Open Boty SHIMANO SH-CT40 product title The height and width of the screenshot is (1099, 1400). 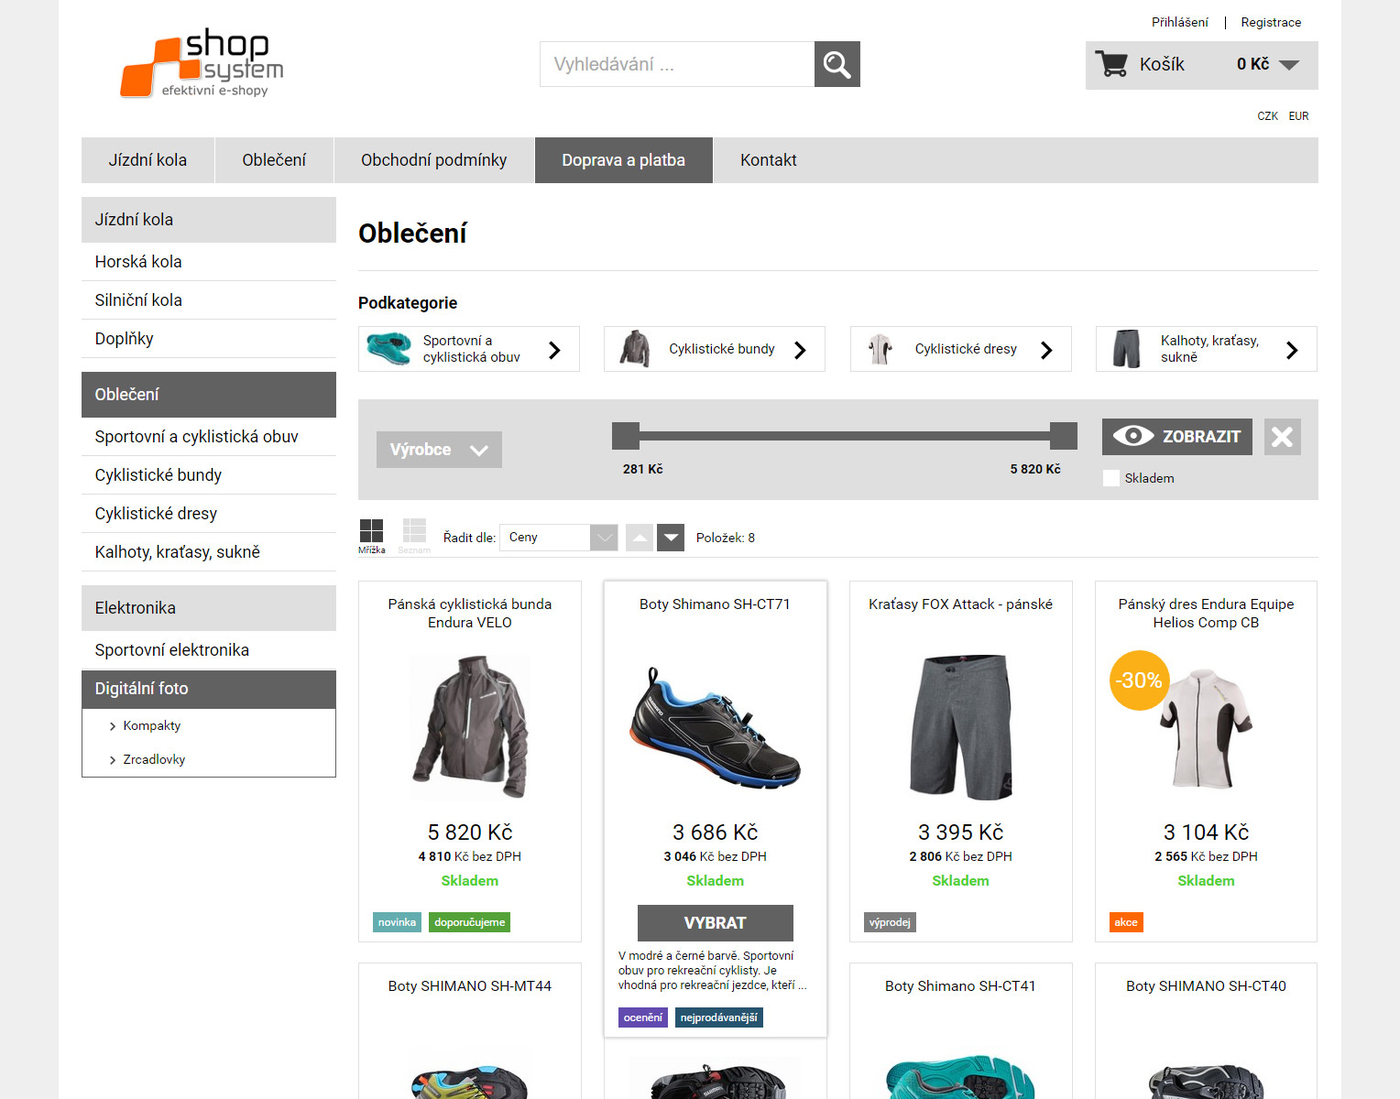(x=1206, y=986)
